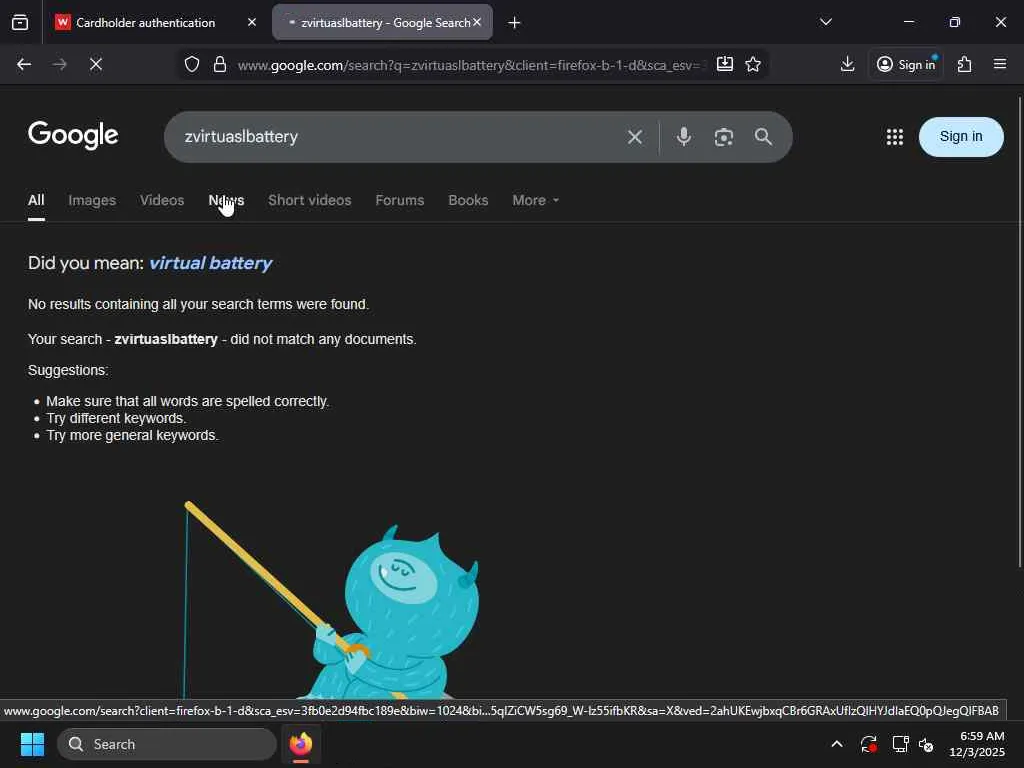Image resolution: width=1024 pixels, height=768 pixels.
Task: Go to Google homepage via logo
Action: pos(73,135)
